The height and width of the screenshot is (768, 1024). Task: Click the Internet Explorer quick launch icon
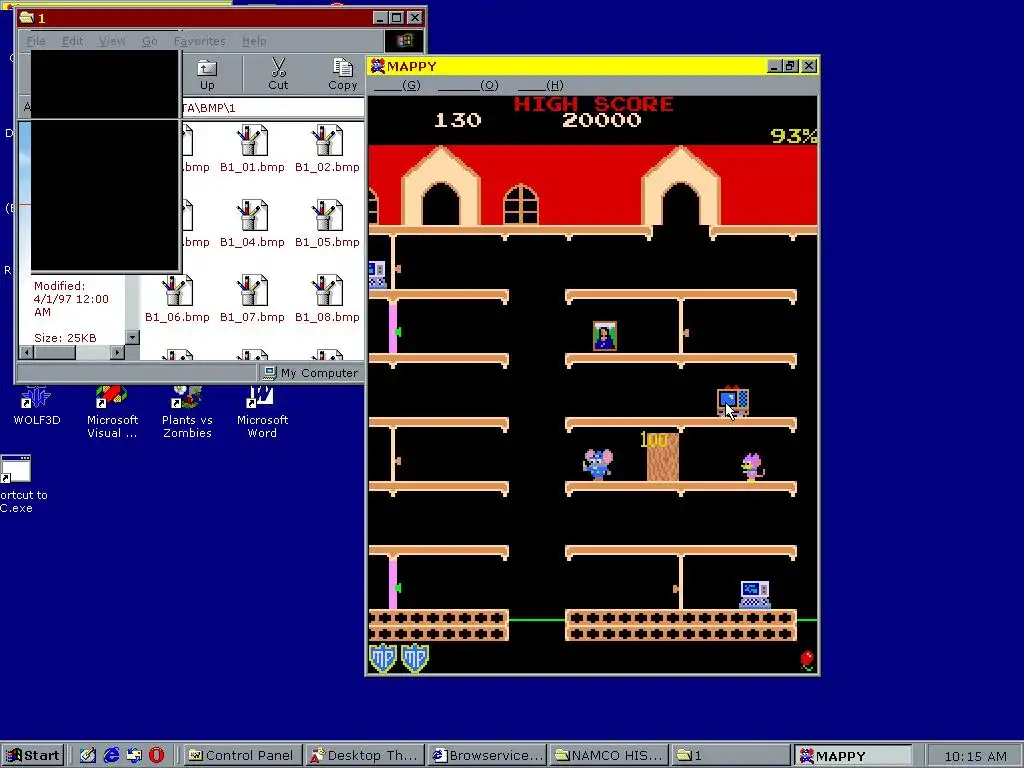(x=111, y=756)
